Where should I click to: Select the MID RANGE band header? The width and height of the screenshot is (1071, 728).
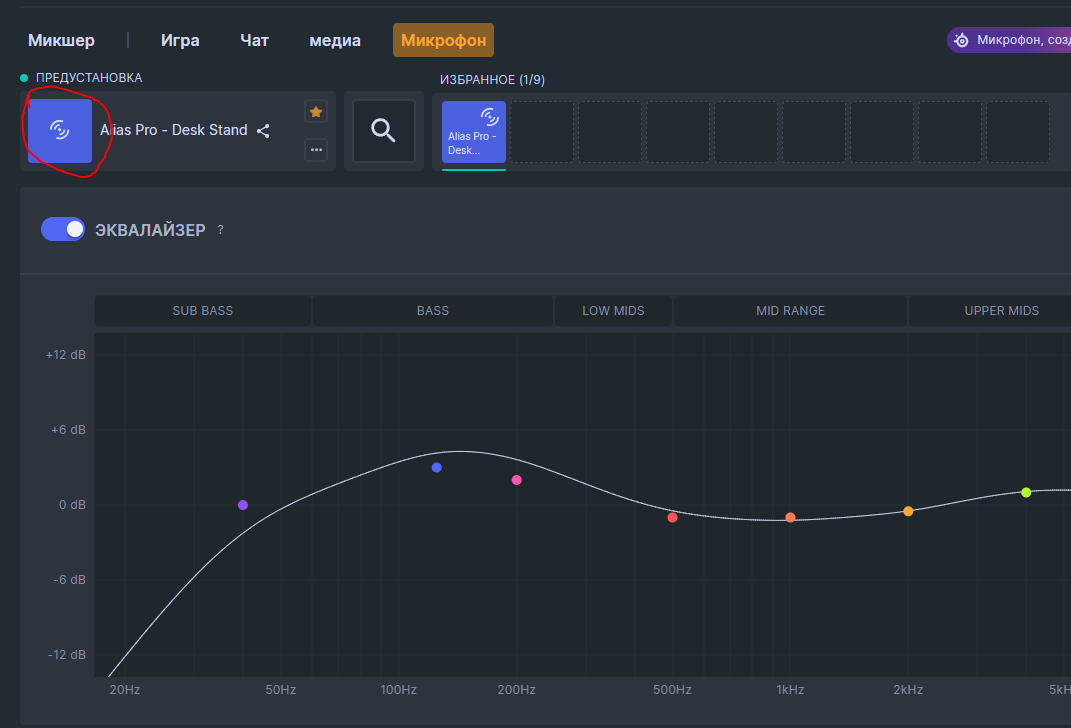[x=790, y=311]
